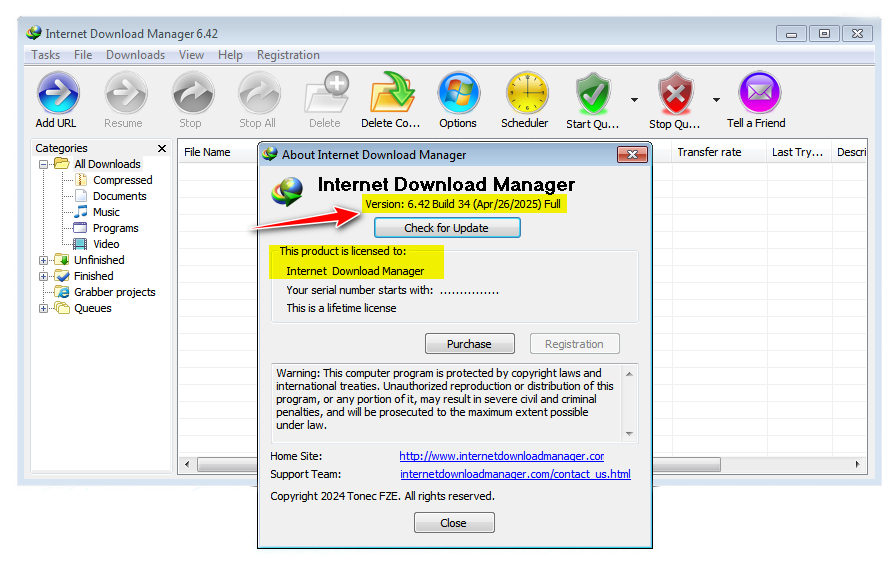This screenshot has height=563, width=894.
Task: Click the Stop toolbar icon
Action: point(193,92)
